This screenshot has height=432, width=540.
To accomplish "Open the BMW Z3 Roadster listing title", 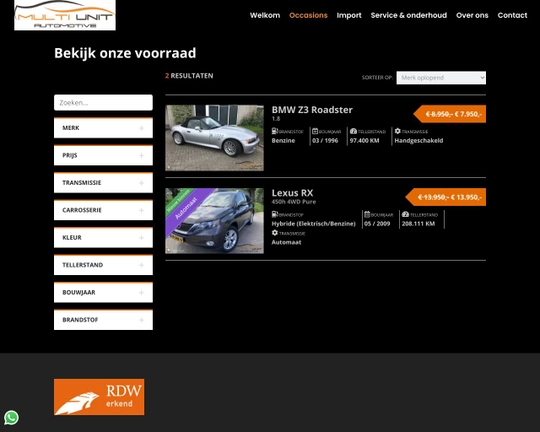I will pos(312,110).
